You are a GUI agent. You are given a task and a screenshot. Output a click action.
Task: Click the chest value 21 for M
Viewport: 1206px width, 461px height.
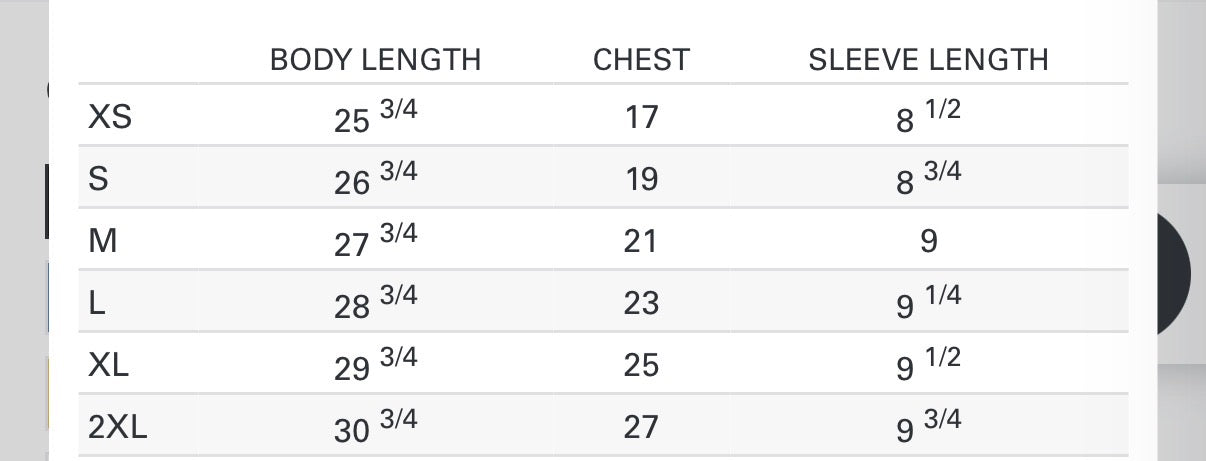(x=641, y=242)
